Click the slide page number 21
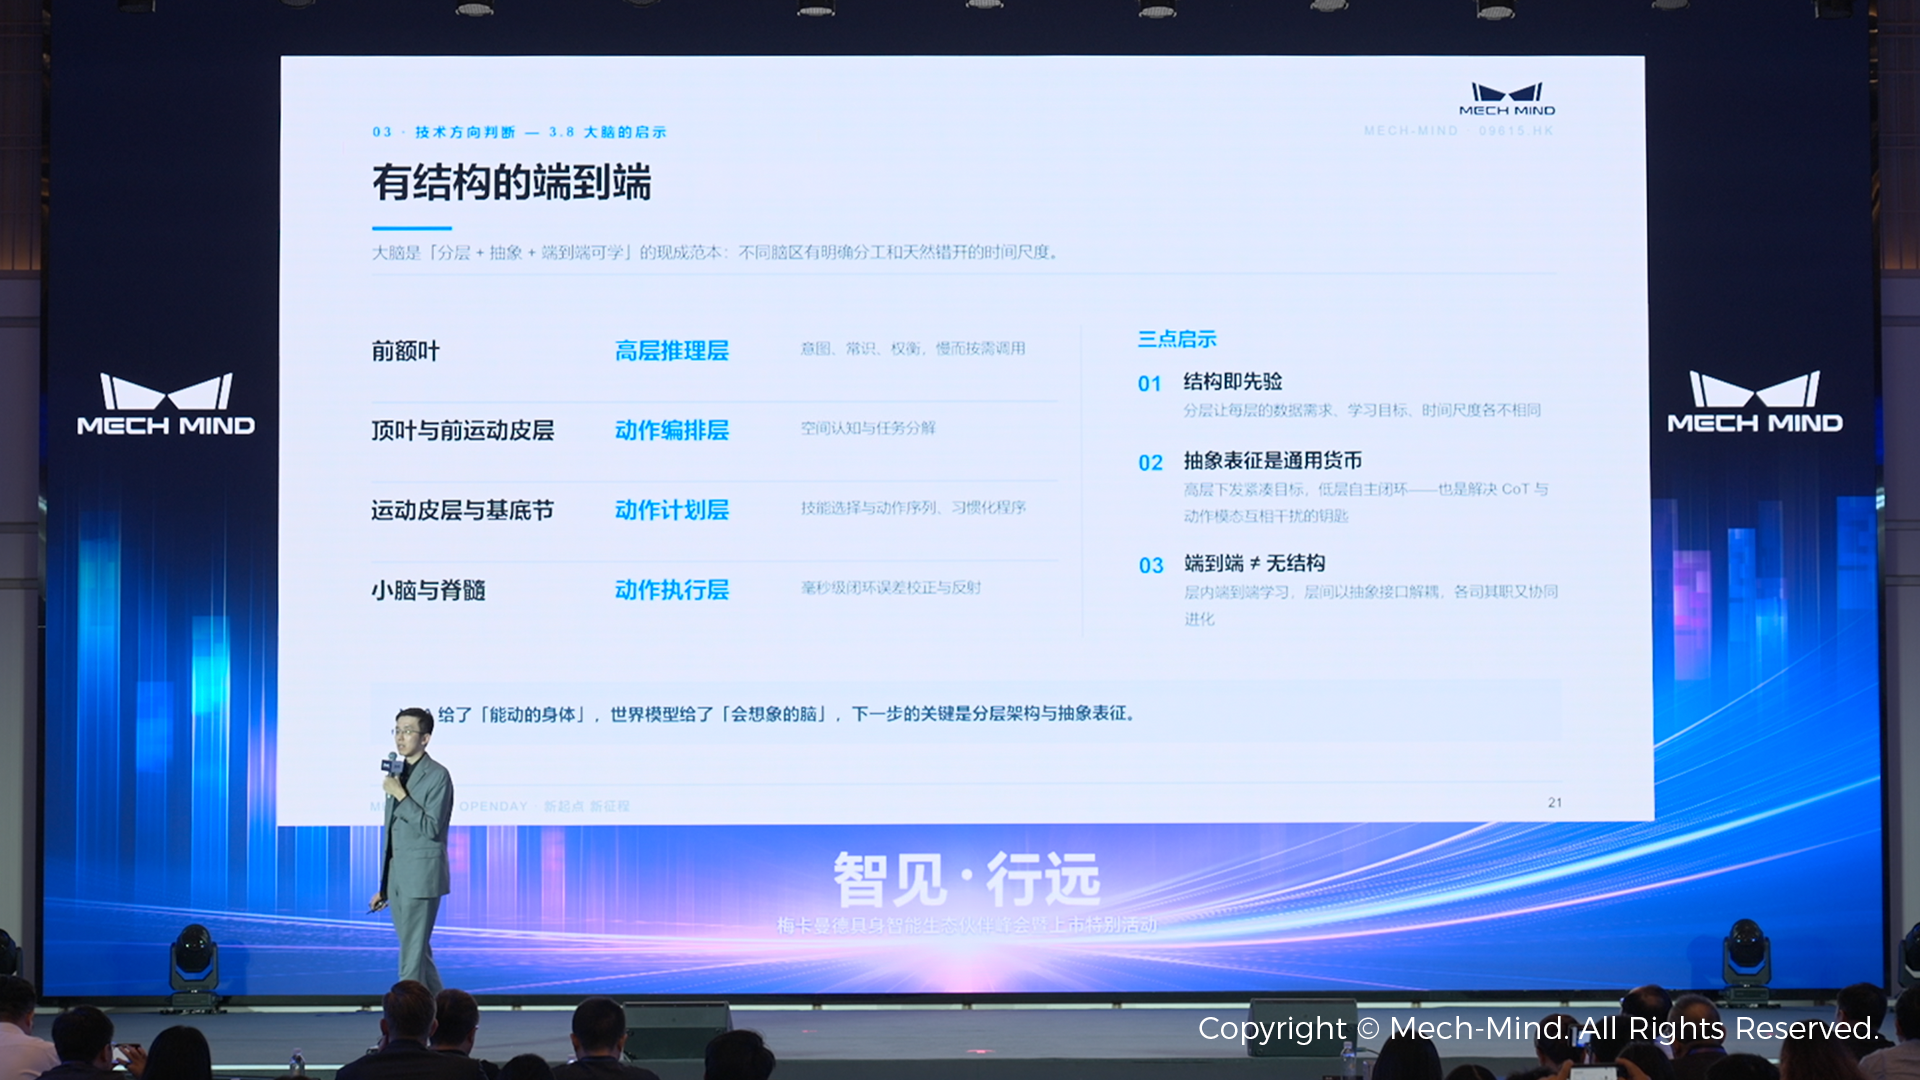The height and width of the screenshot is (1080, 1920). coord(1555,802)
